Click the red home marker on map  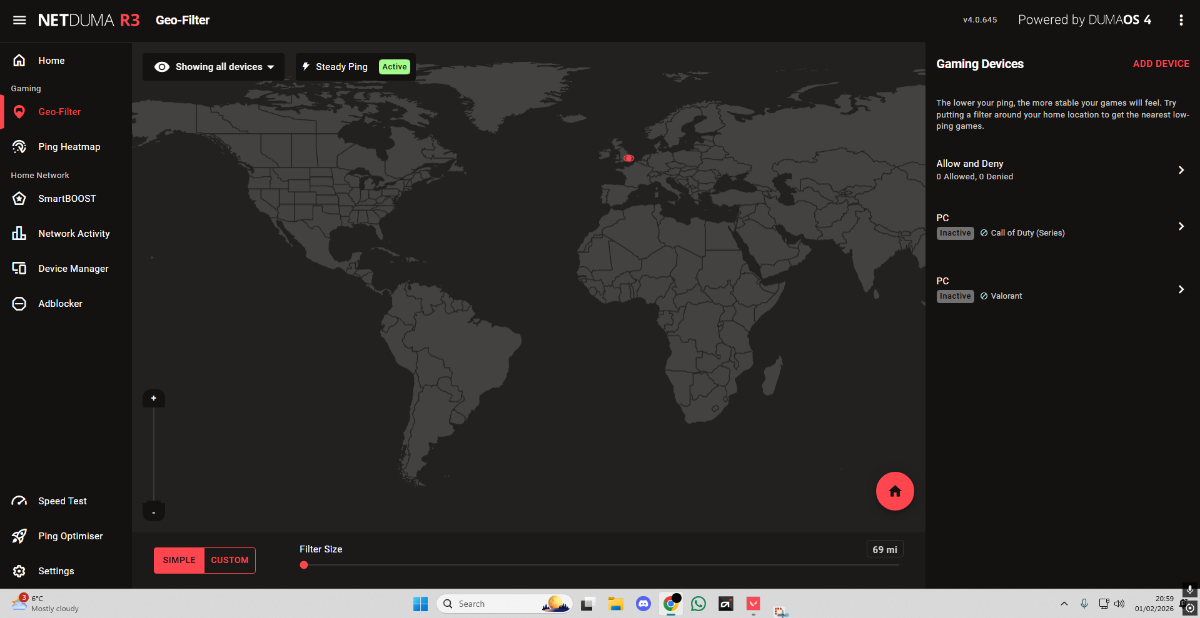click(628, 158)
